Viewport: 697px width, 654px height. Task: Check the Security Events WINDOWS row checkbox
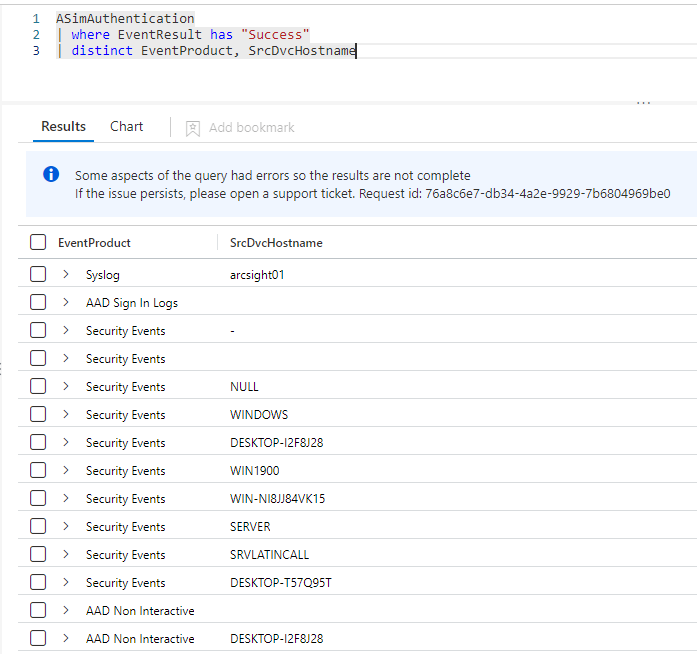point(38,414)
